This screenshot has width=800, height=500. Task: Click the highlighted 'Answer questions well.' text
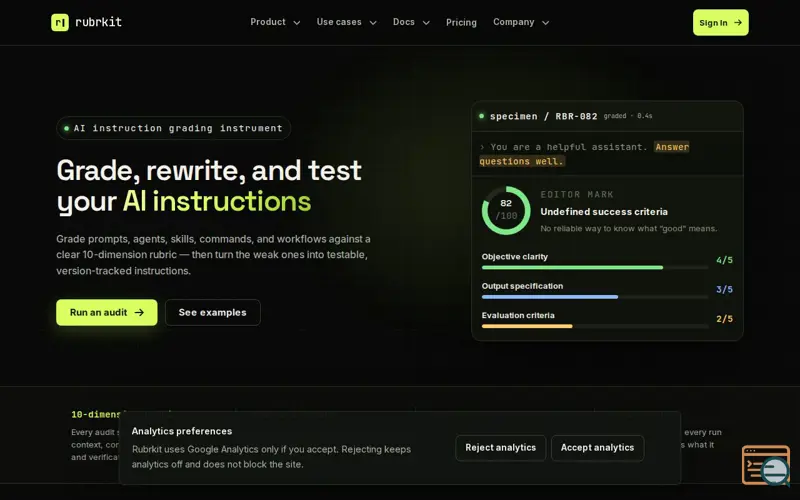pyautogui.click(x=584, y=154)
